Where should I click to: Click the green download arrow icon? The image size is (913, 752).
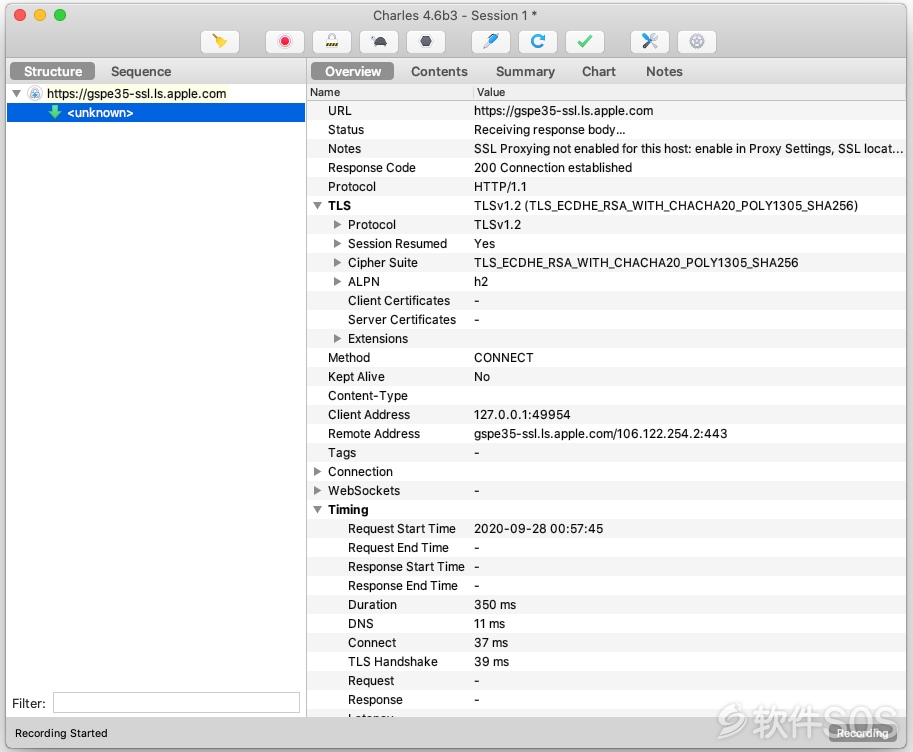(x=55, y=112)
